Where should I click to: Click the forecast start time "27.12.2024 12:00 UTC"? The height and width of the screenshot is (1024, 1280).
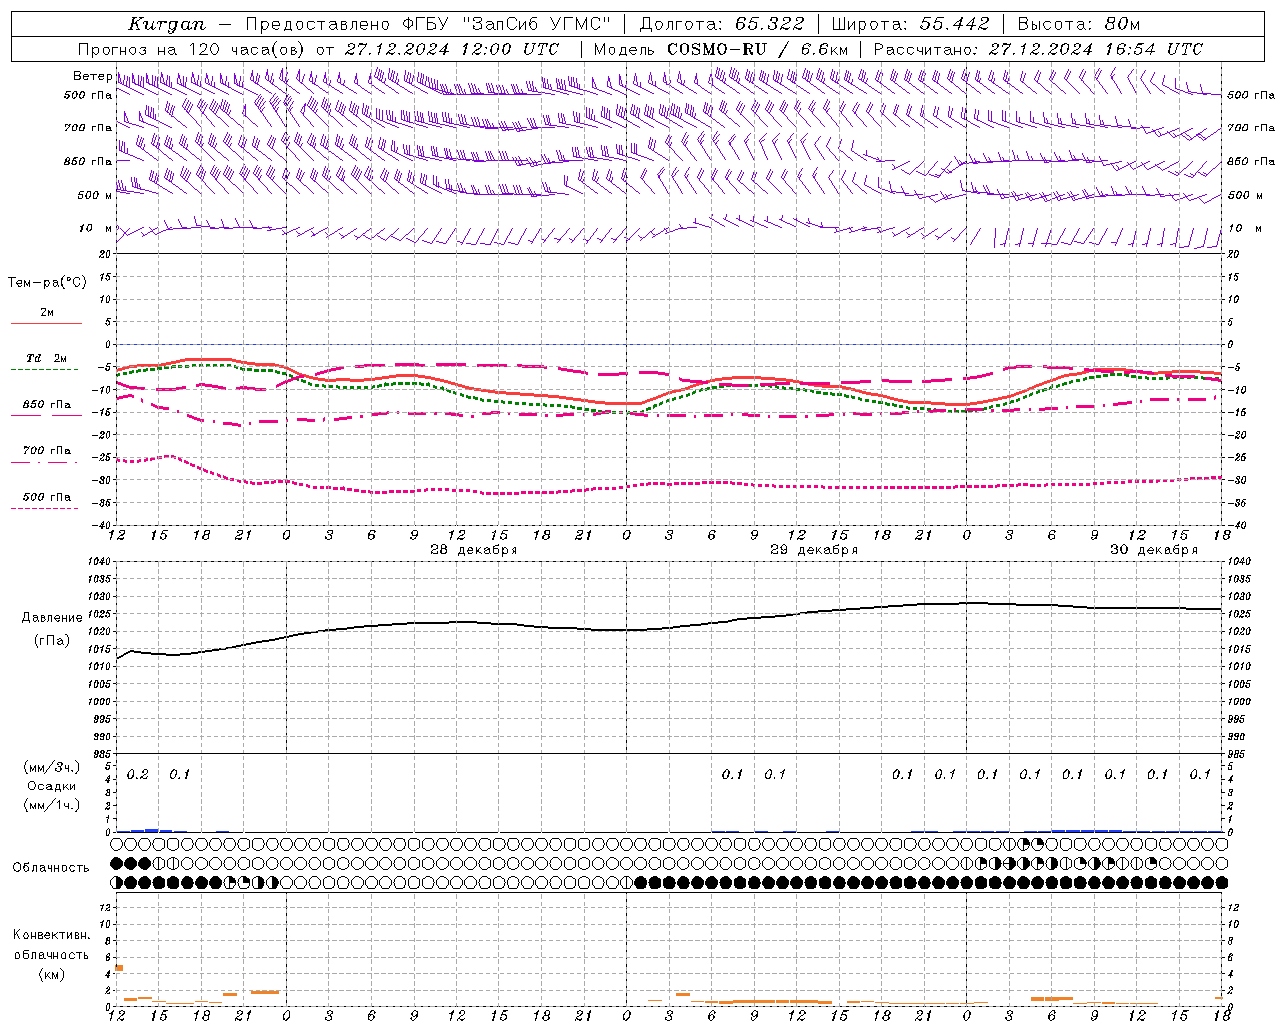(452, 49)
